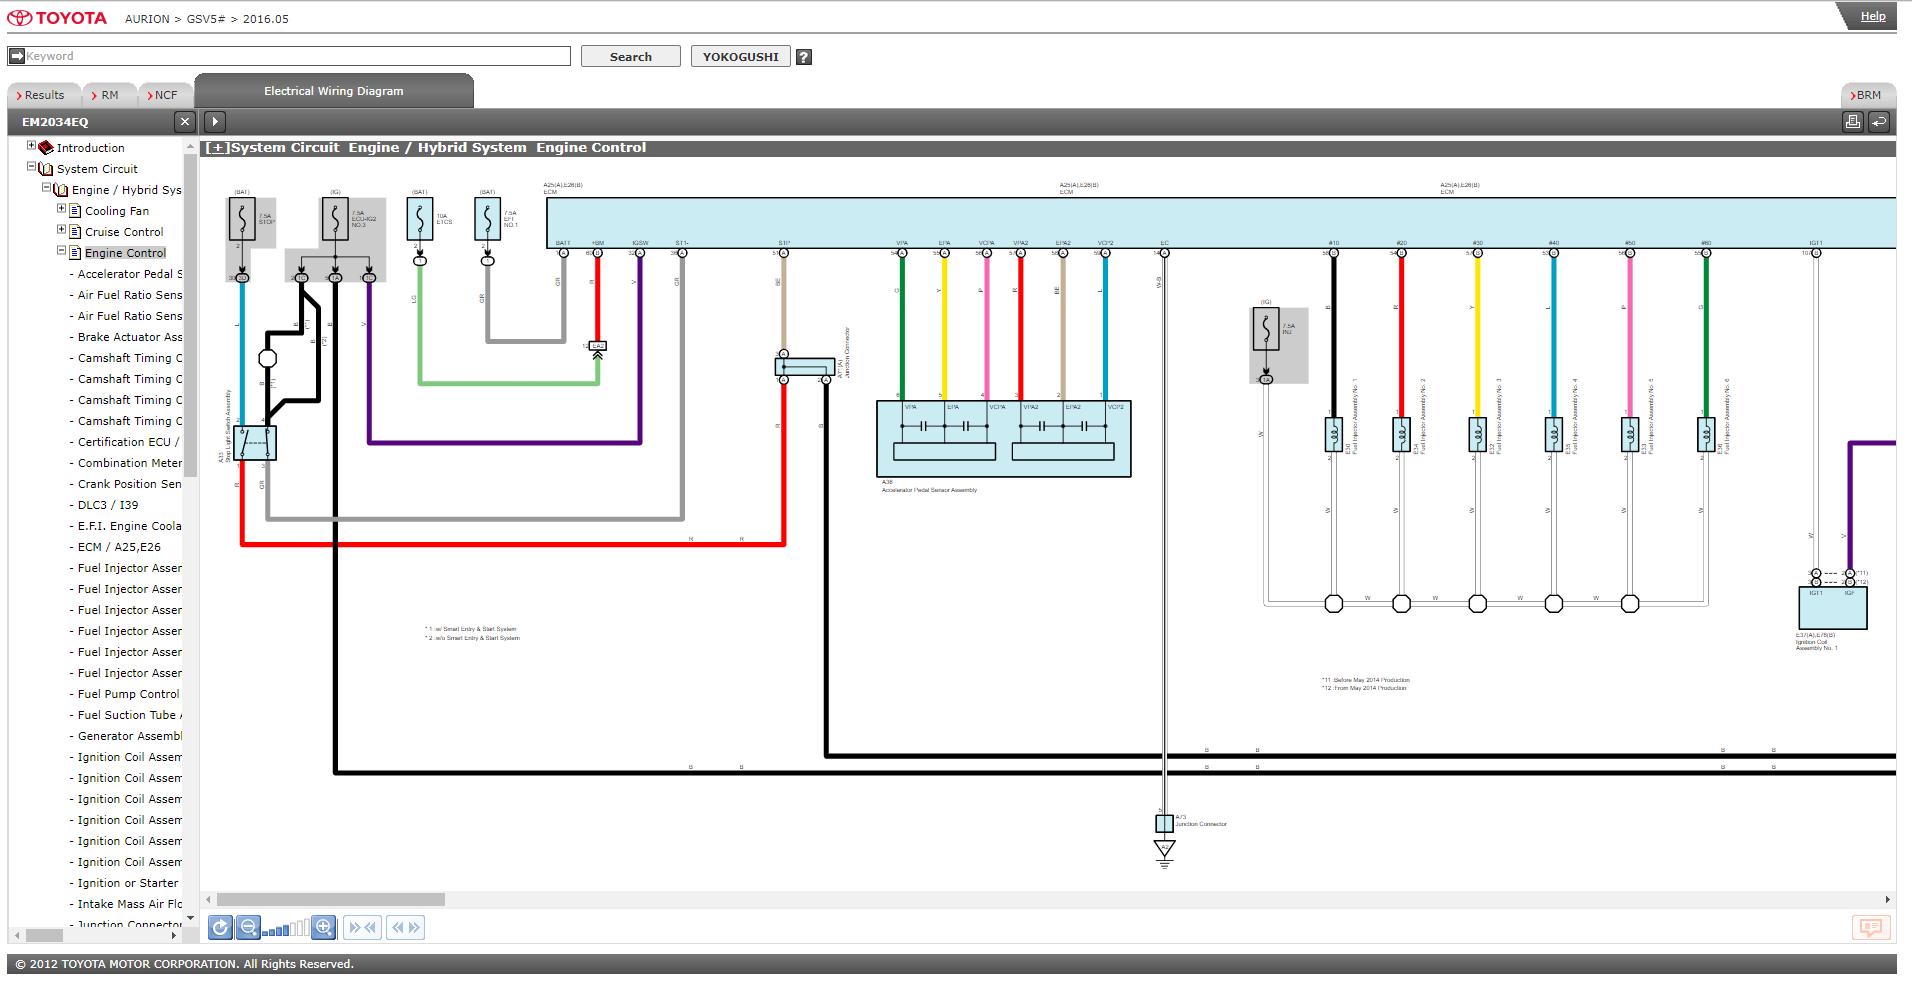1912x984 pixels.
Task: Collapse the System Circuit tree node
Action: [x=31, y=167]
